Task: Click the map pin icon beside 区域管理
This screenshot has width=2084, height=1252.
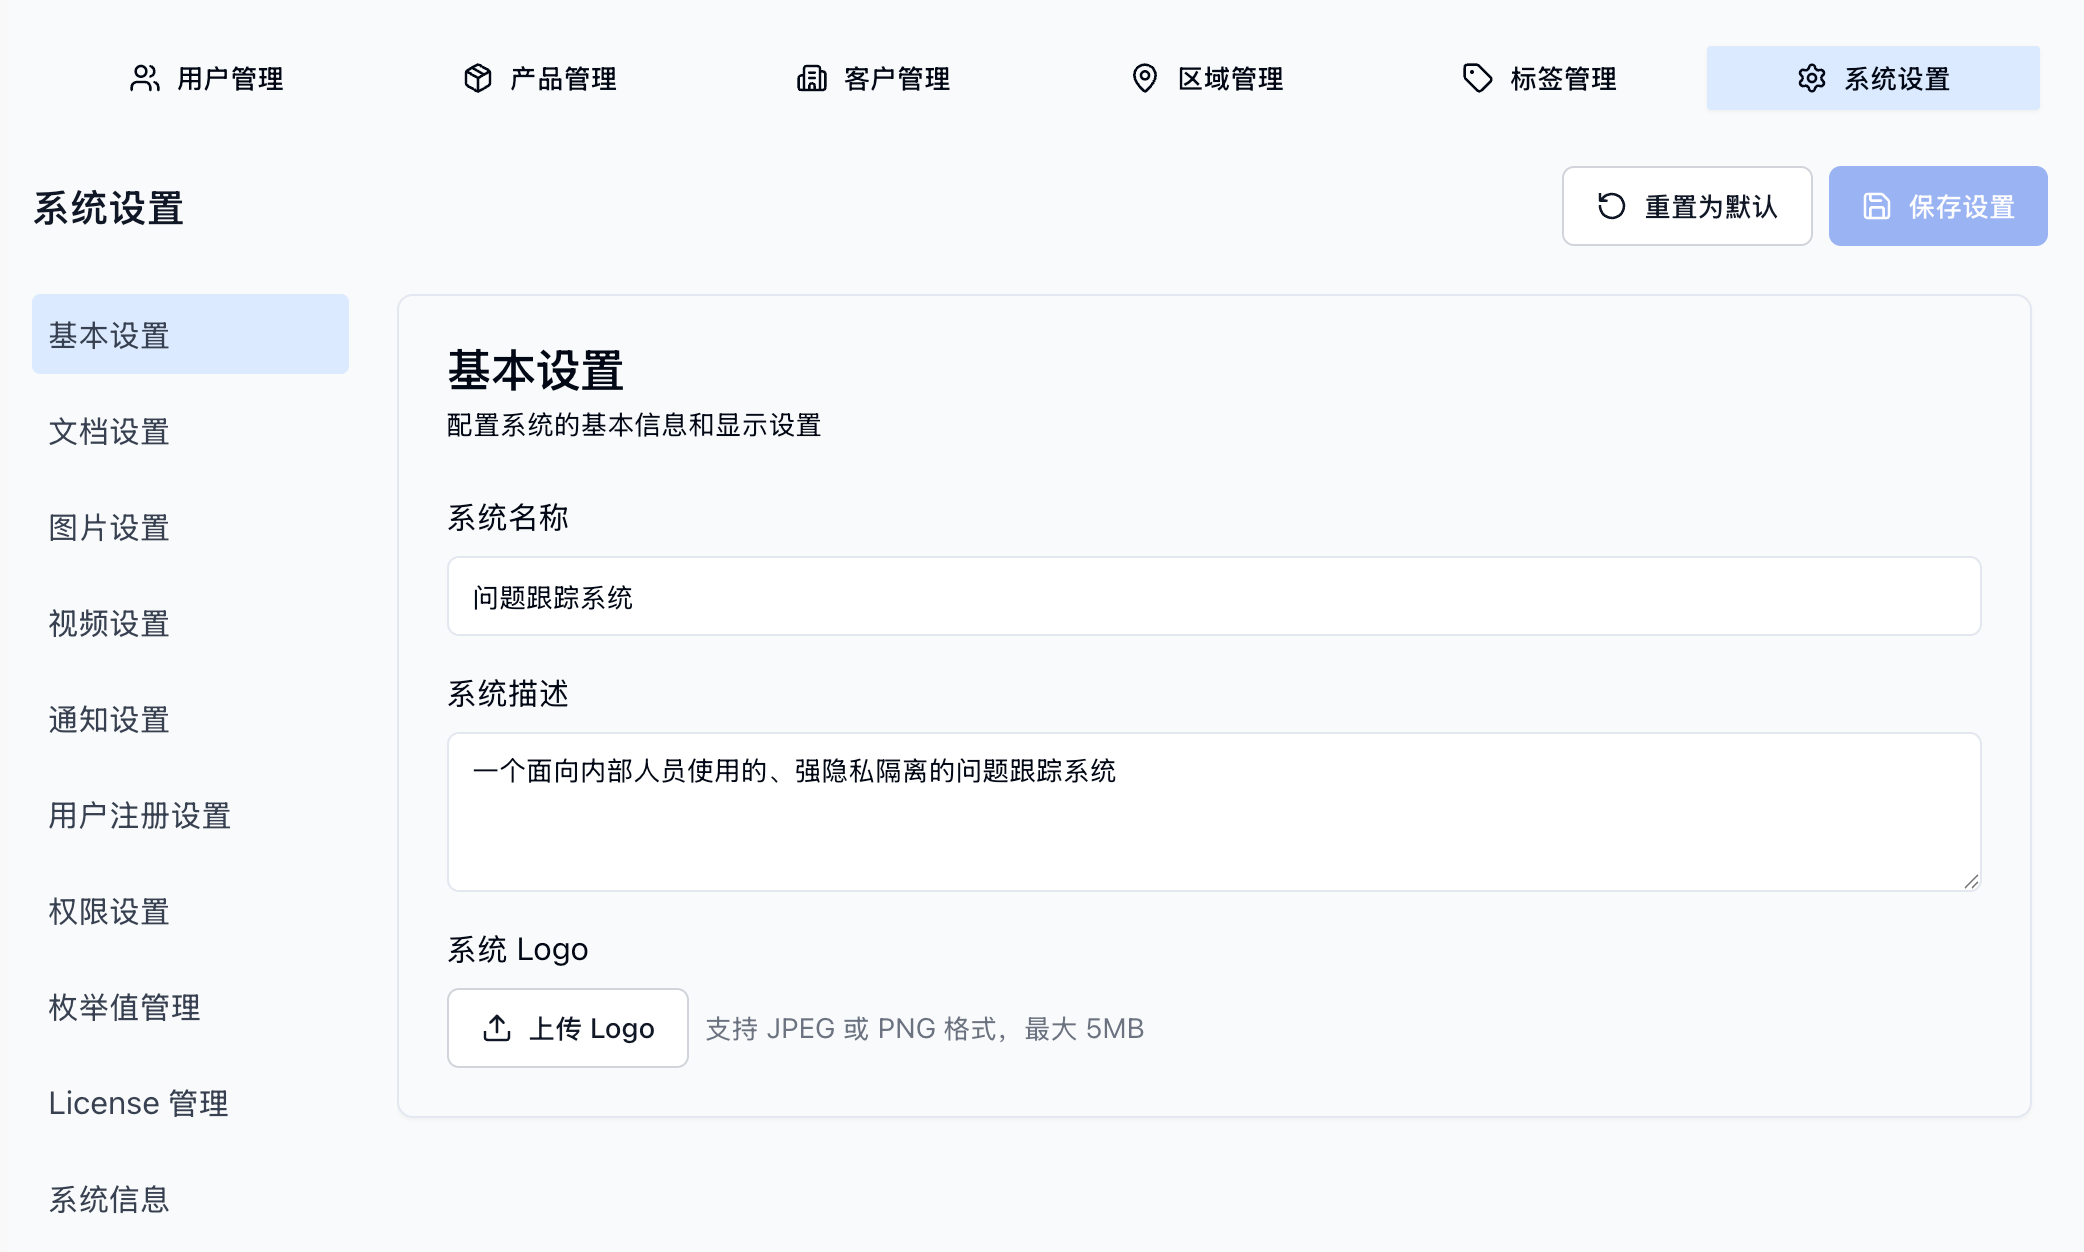Action: [x=1146, y=78]
